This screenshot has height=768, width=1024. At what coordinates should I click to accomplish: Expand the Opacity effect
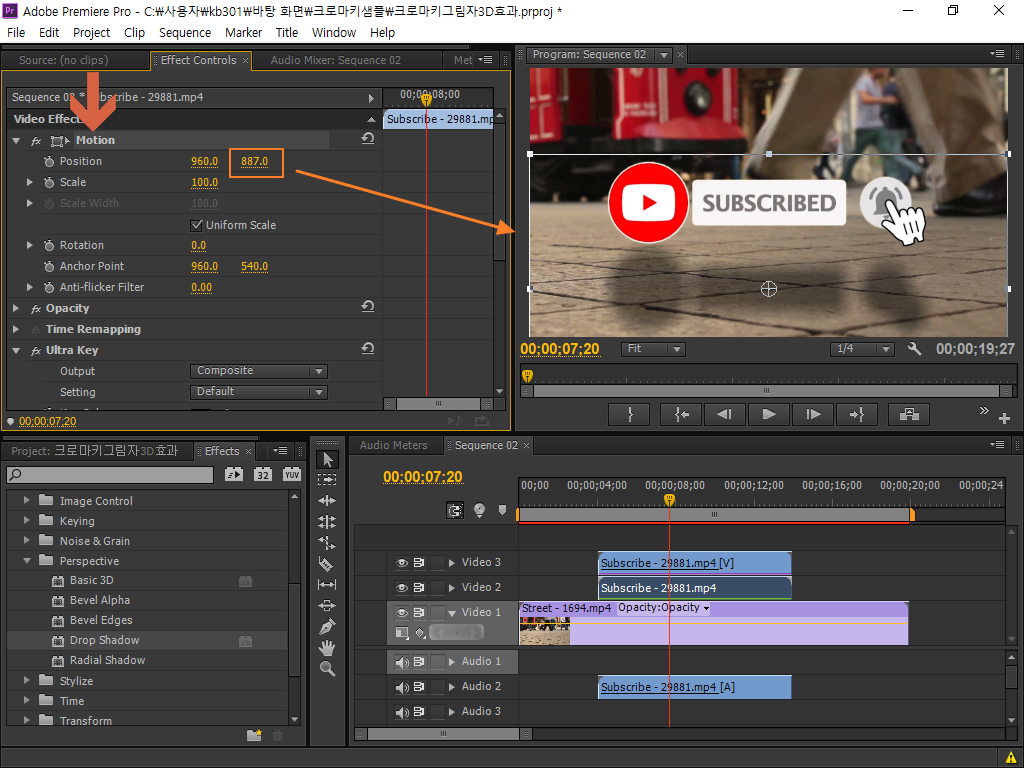(x=16, y=308)
